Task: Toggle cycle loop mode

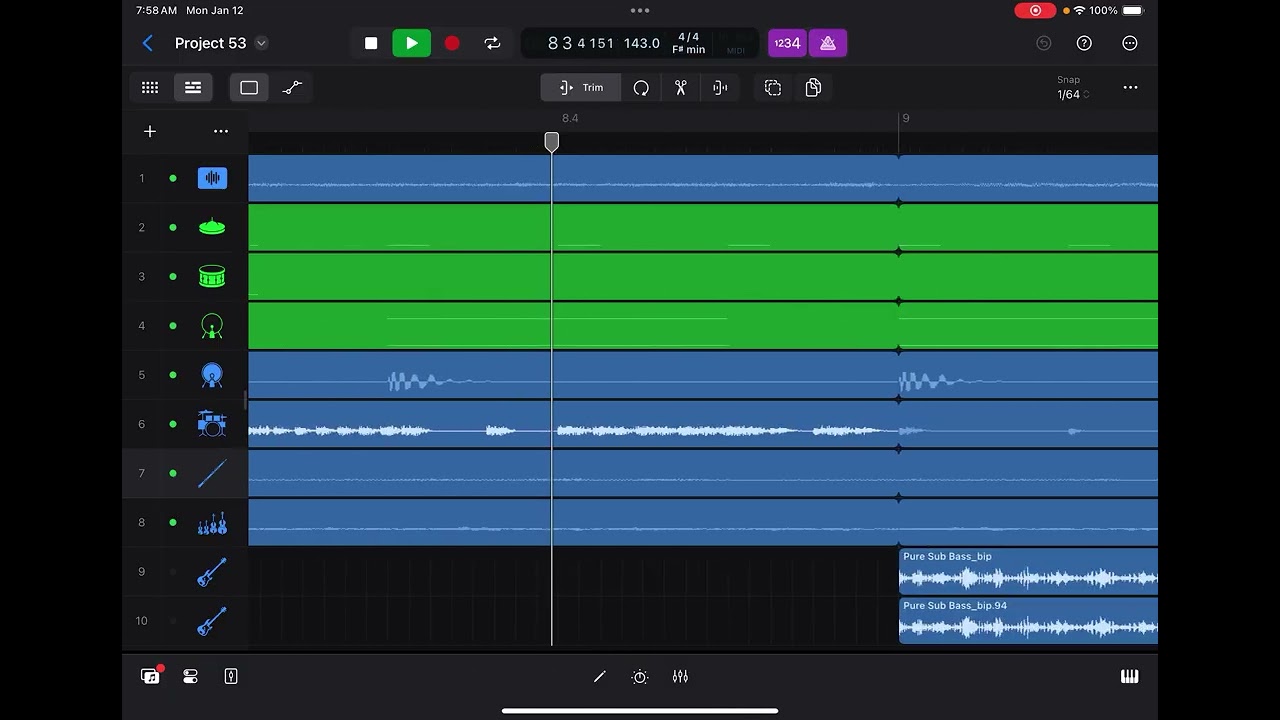Action: coord(492,43)
